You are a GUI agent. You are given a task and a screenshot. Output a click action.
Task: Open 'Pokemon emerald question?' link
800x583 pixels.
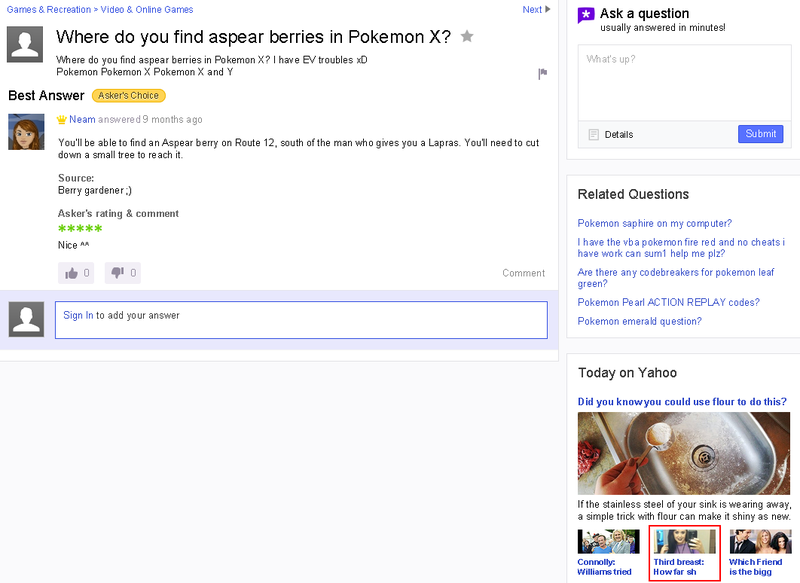[639, 321]
